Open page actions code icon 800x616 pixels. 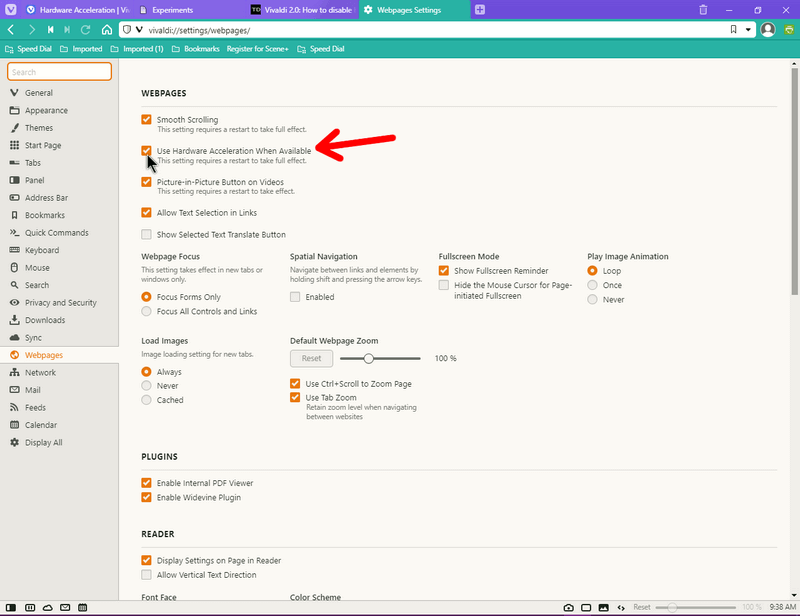[x=621, y=607]
